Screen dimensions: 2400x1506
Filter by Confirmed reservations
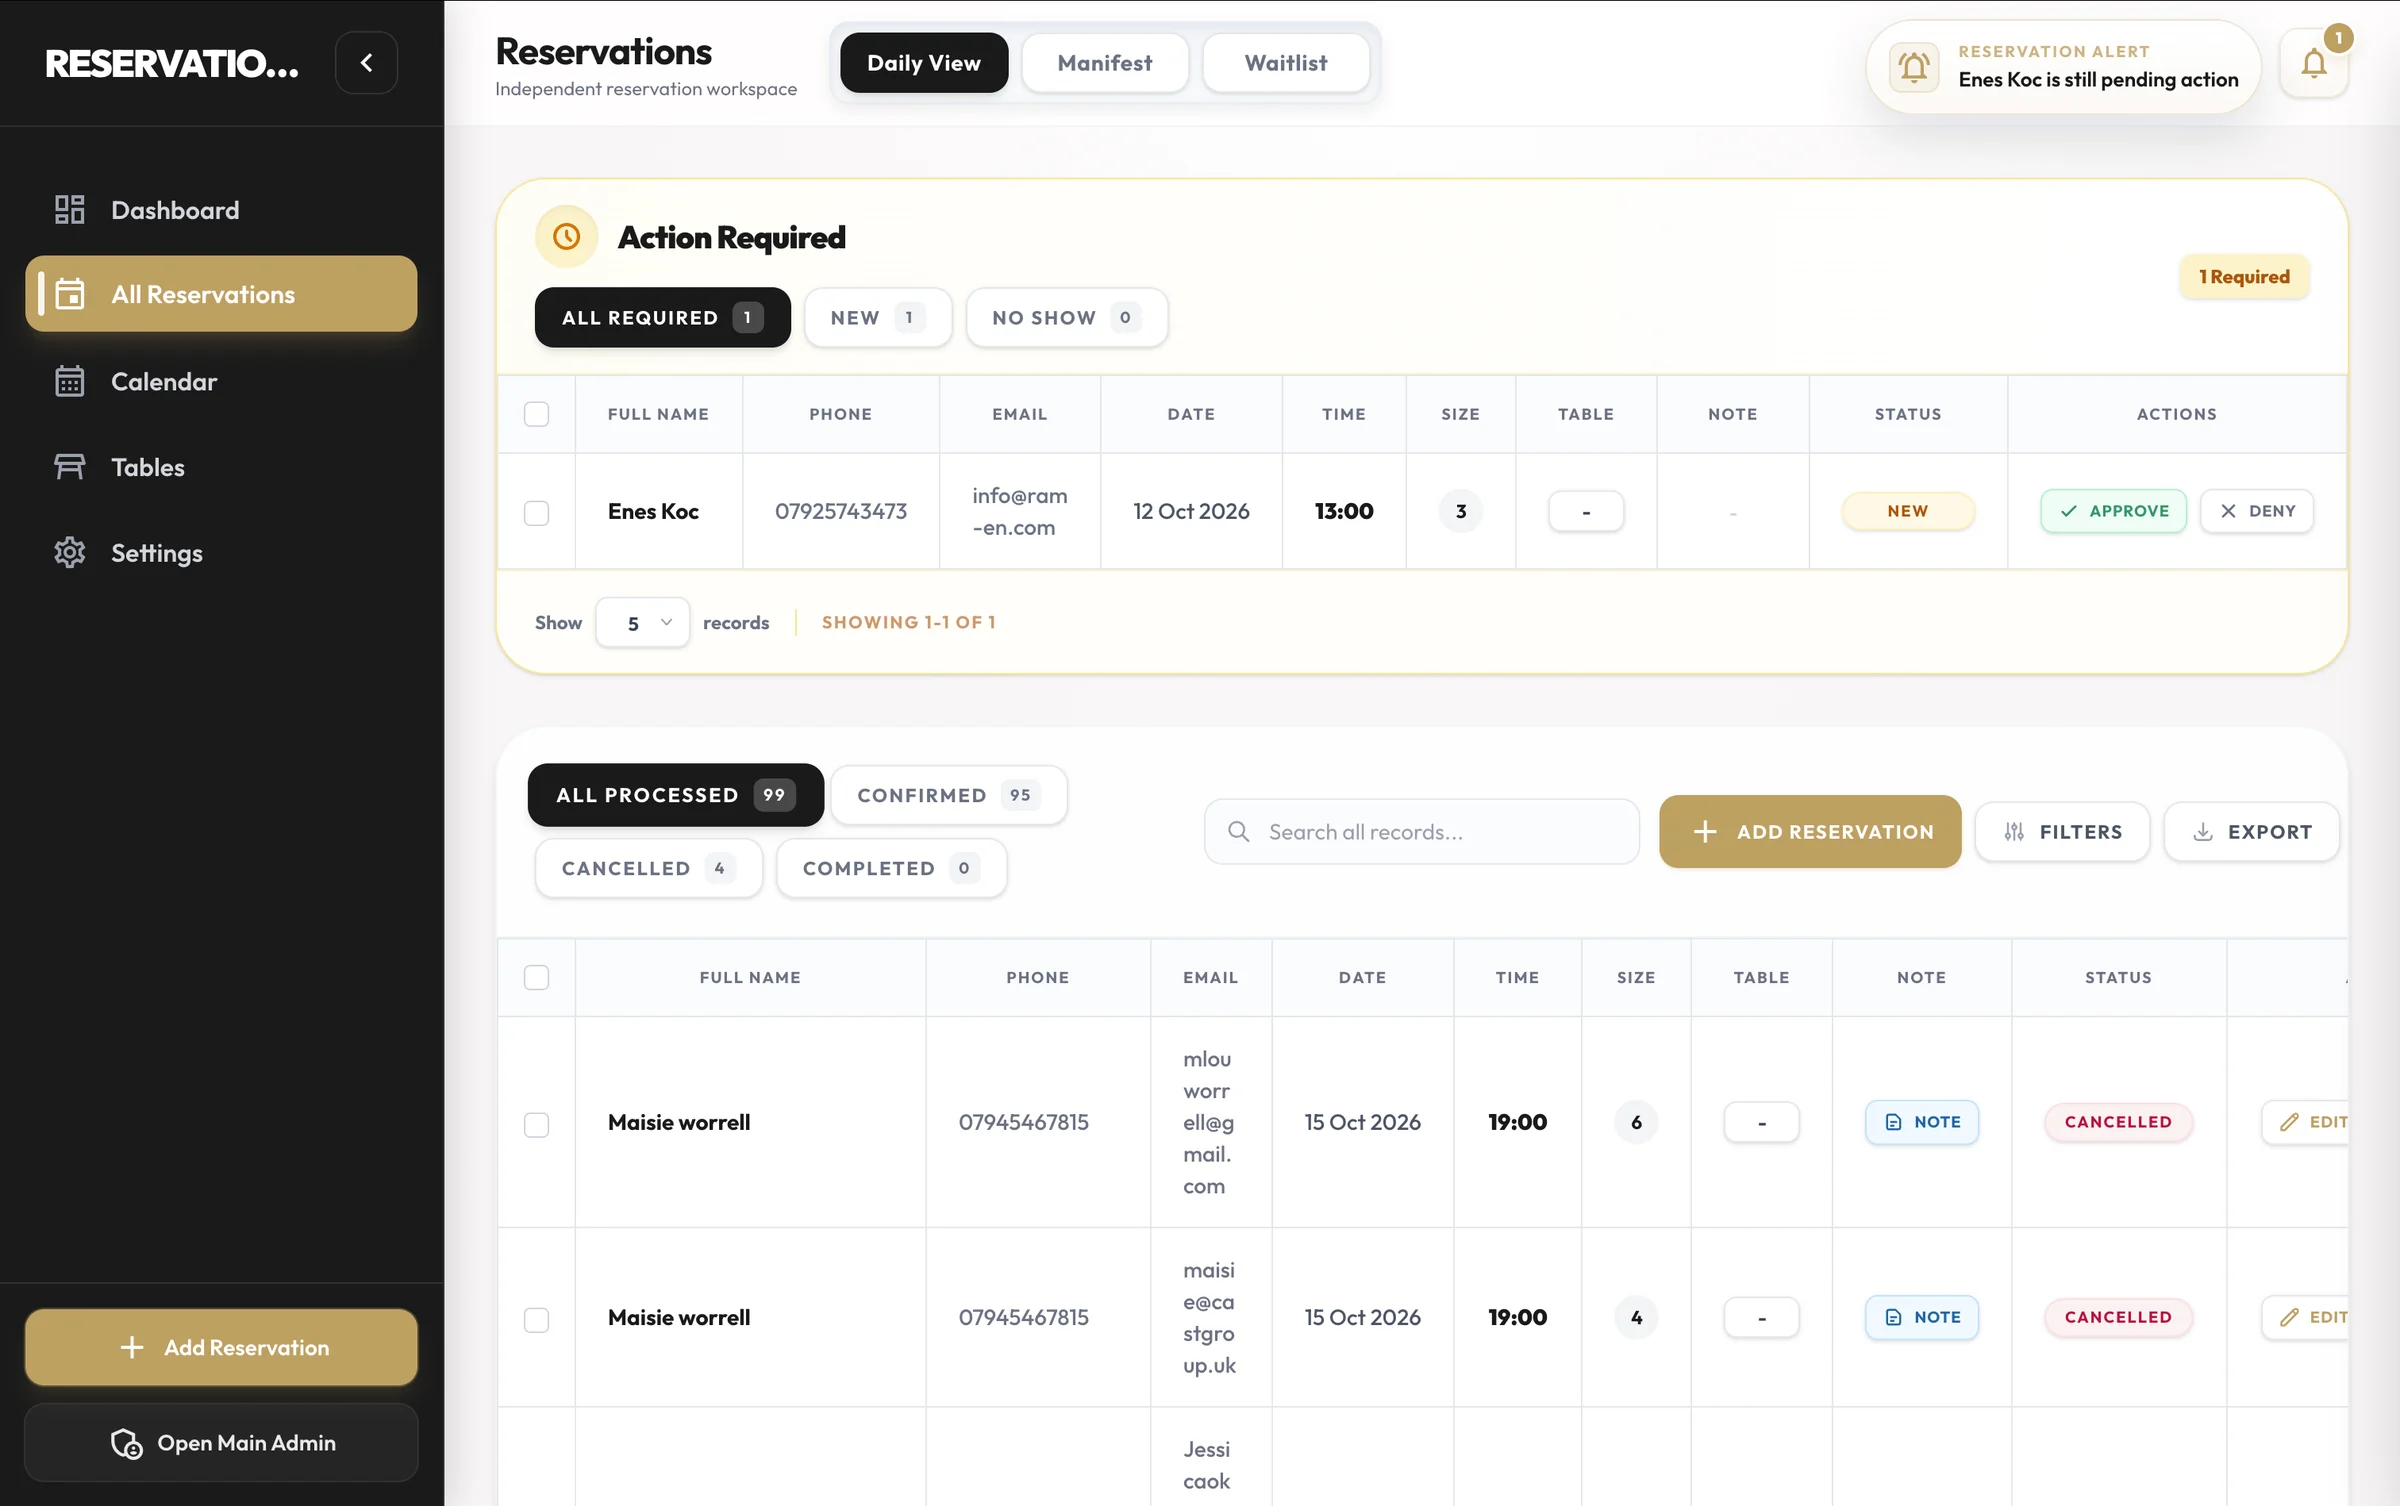pyautogui.click(x=948, y=795)
